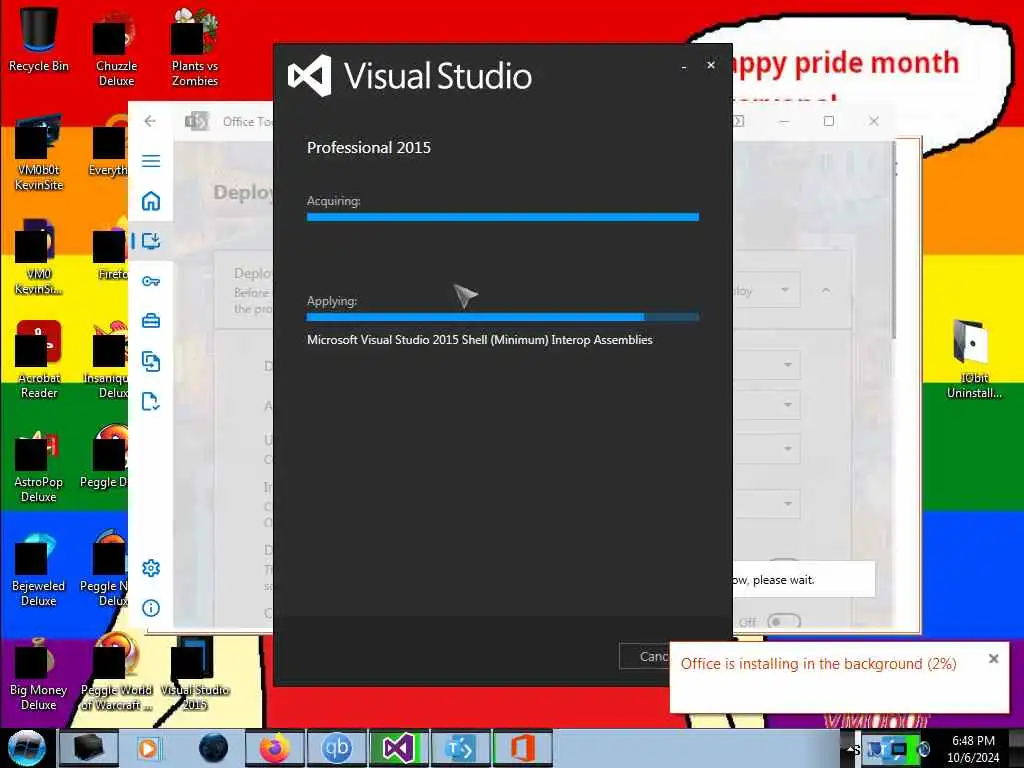Click the Office Tool logo in title bar
This screenshot has height=768, width=1024.
click(197, 121)
